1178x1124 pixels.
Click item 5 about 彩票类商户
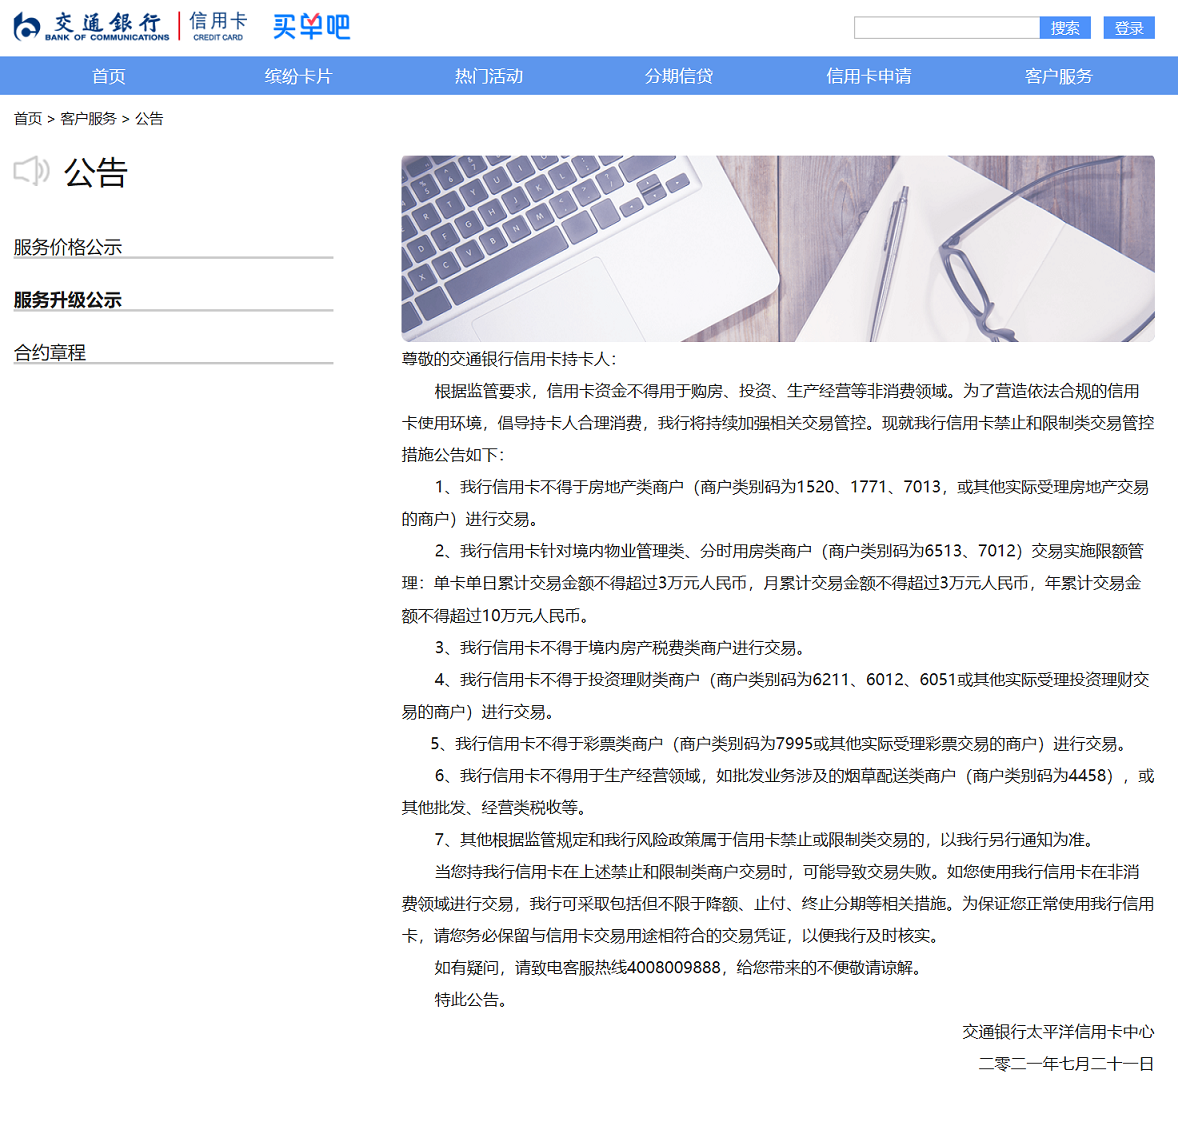(x=781, y=744)
